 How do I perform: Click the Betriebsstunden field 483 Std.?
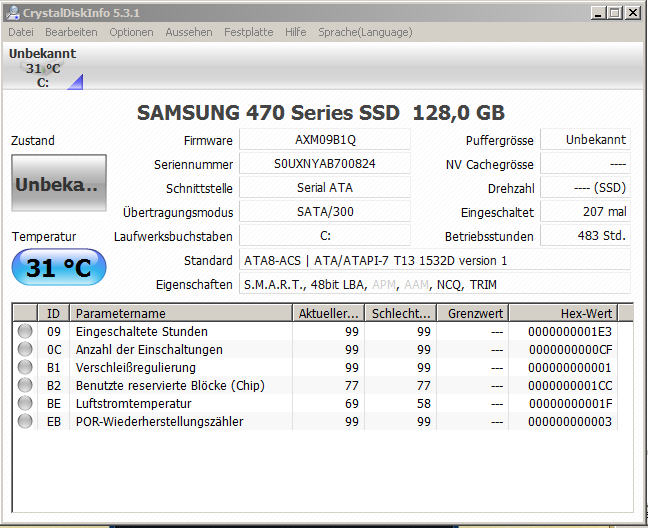(585, 235)
